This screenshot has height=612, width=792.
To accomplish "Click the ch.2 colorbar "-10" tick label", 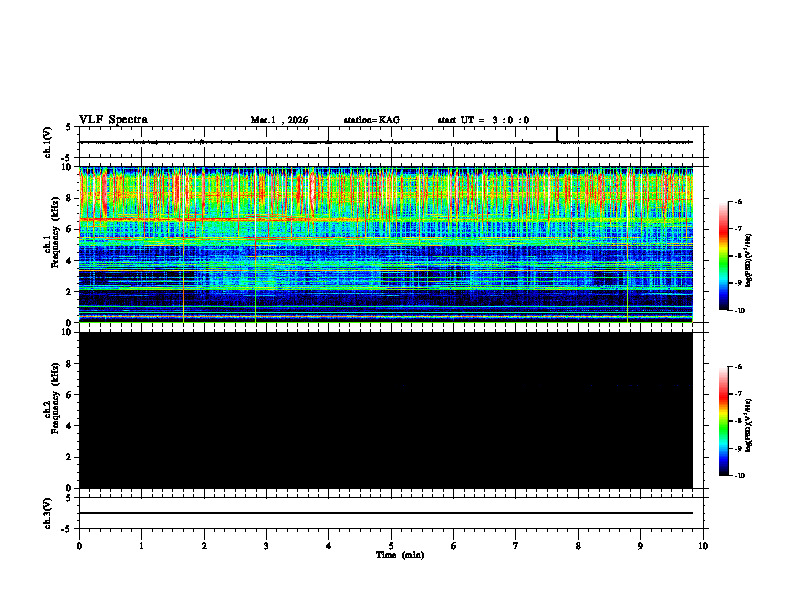I will [x=739, y=475].
